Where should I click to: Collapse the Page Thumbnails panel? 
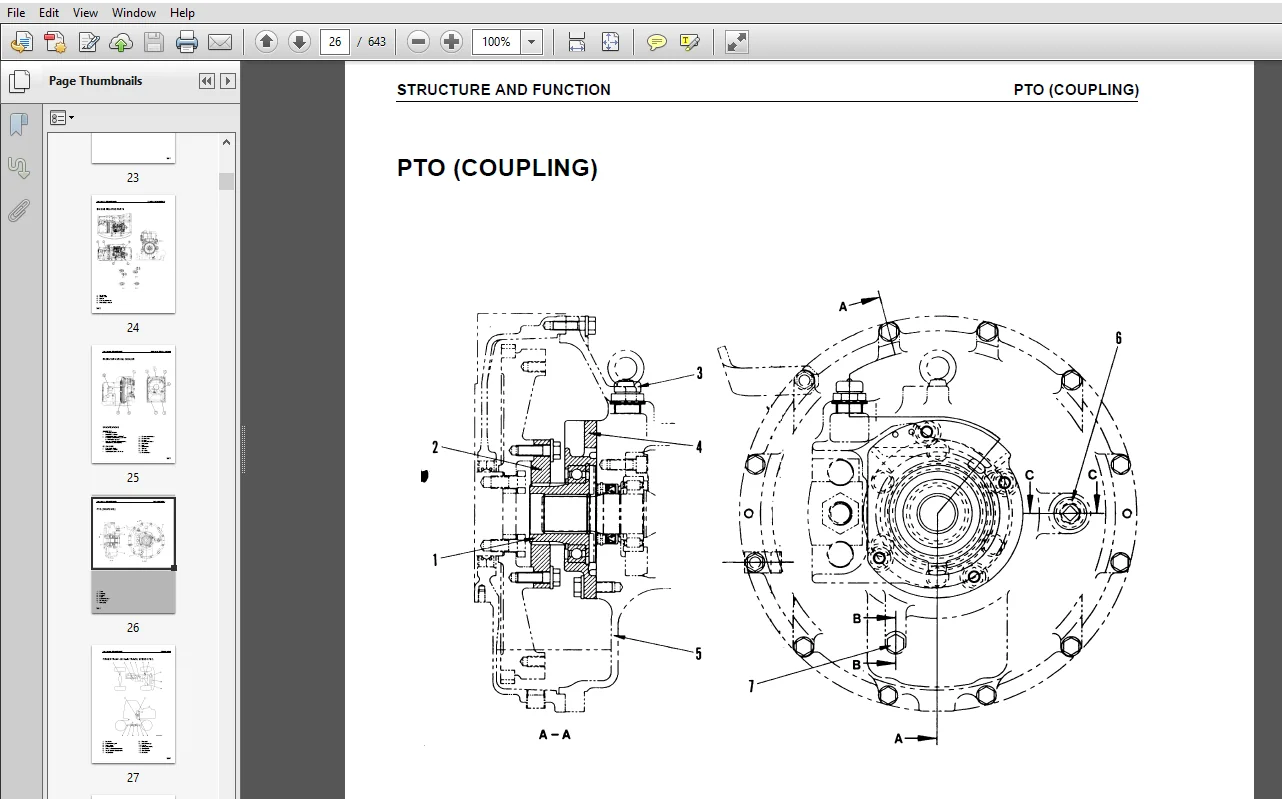click(x=207, y=81)
